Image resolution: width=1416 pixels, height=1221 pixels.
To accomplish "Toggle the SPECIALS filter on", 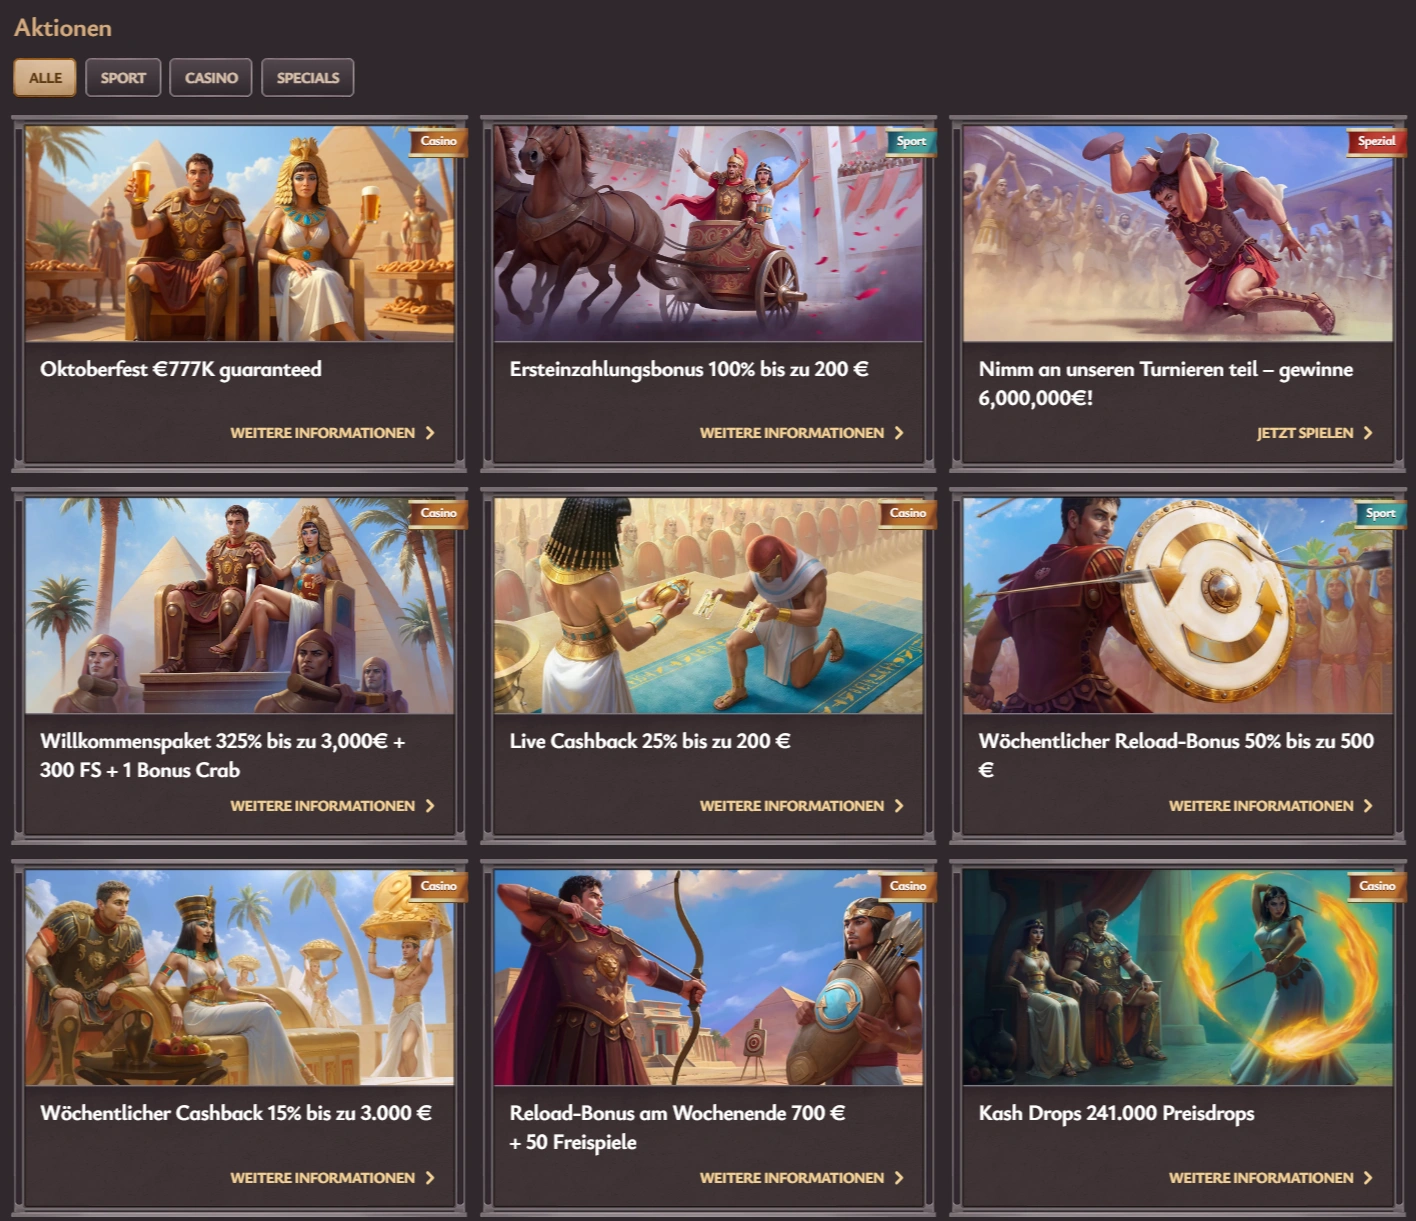I will click(x=307, y=77).
